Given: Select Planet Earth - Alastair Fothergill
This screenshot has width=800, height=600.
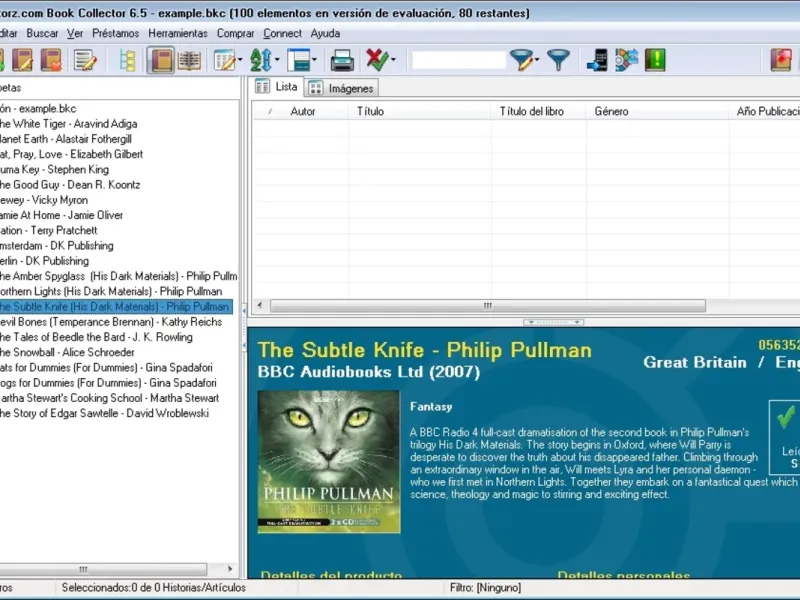Looking at the screenshot, I should 65,139.
